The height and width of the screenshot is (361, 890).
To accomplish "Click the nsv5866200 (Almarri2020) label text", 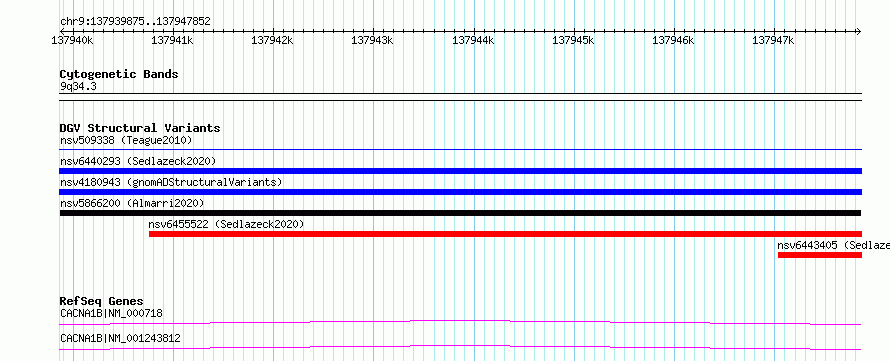I will point(132,203).
